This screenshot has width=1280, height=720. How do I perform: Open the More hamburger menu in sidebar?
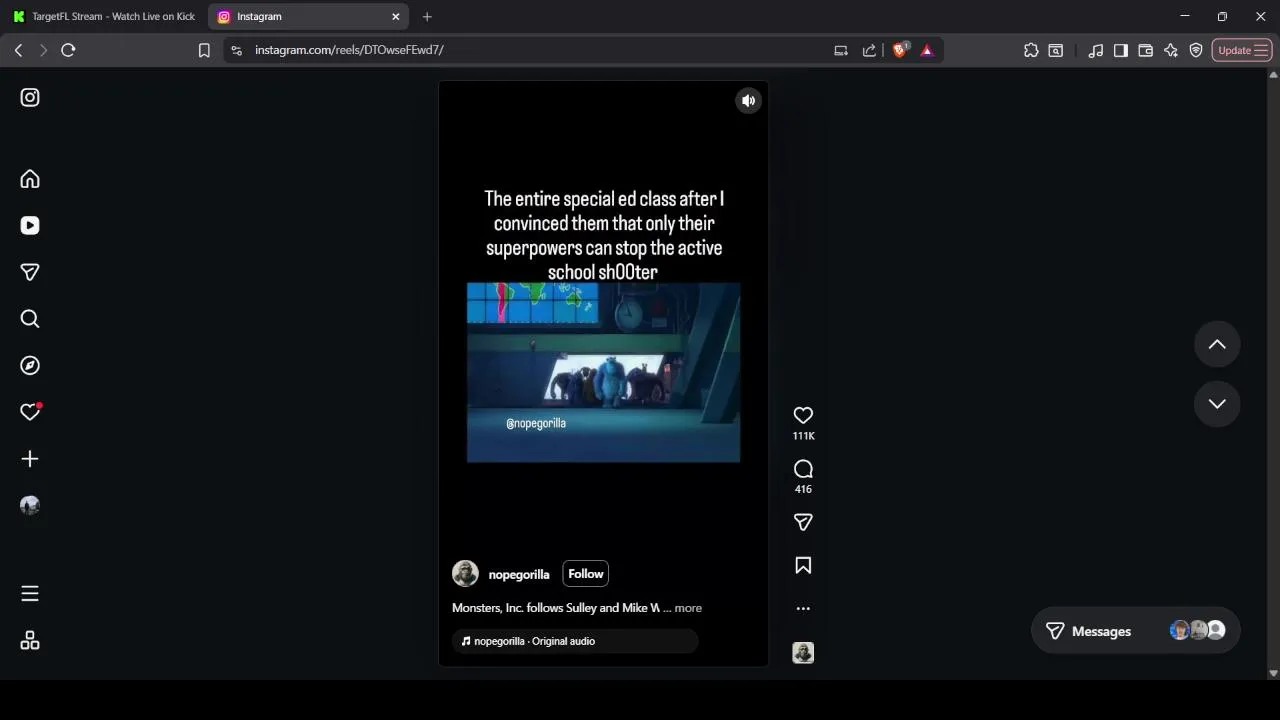coord(30,594)
